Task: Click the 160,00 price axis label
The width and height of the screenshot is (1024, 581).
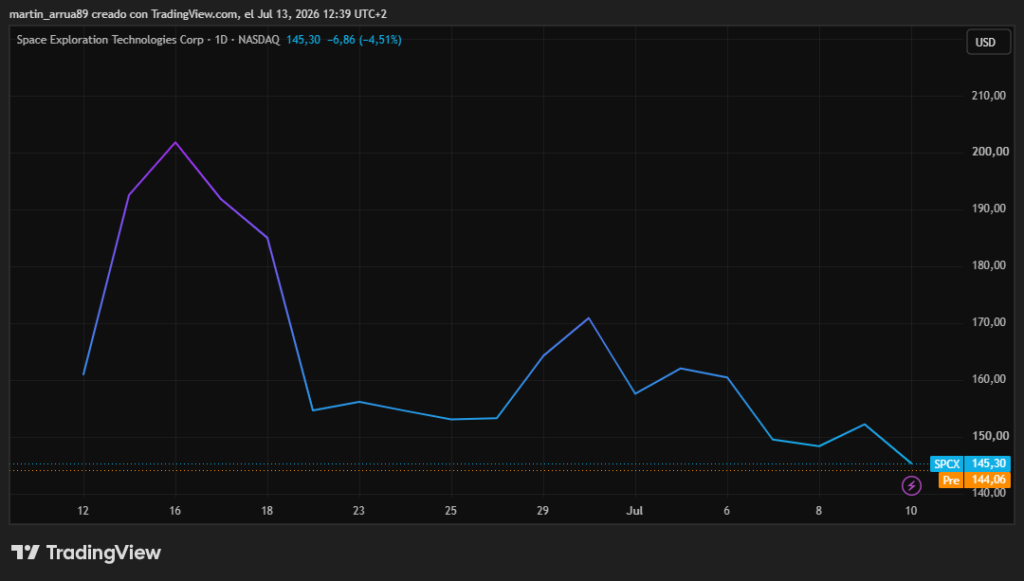Action: click(989, 379)
